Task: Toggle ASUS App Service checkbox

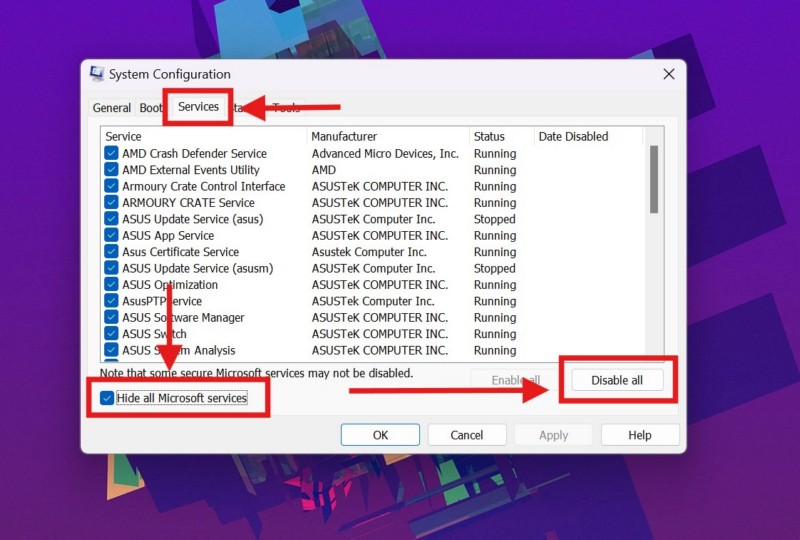Action: [x=111, y=235]
